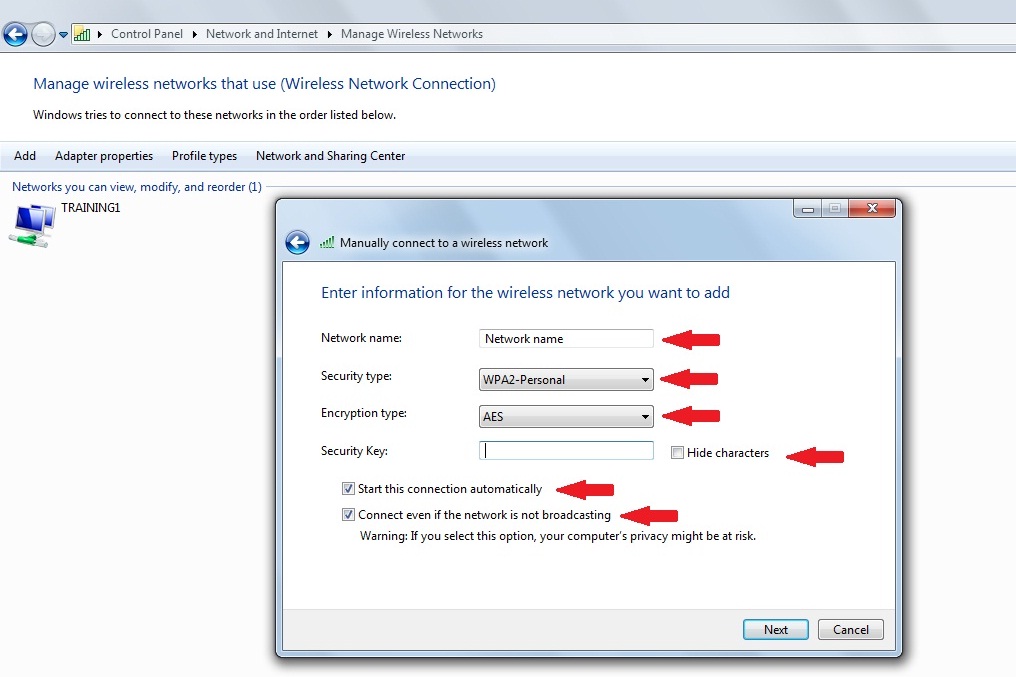1016x677 pixels.
Task: Click the dialog's maximize button
Action: point(835,209)
